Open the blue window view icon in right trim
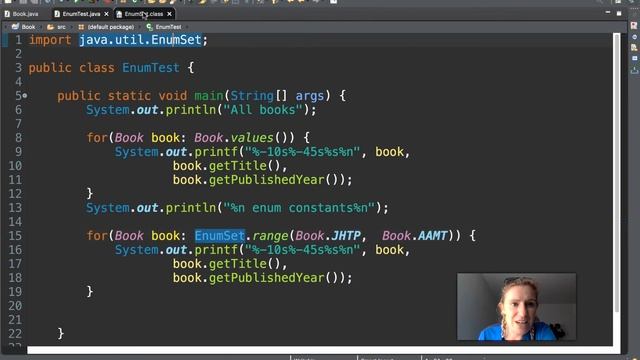640x360 pixels. tap(634, 58)
